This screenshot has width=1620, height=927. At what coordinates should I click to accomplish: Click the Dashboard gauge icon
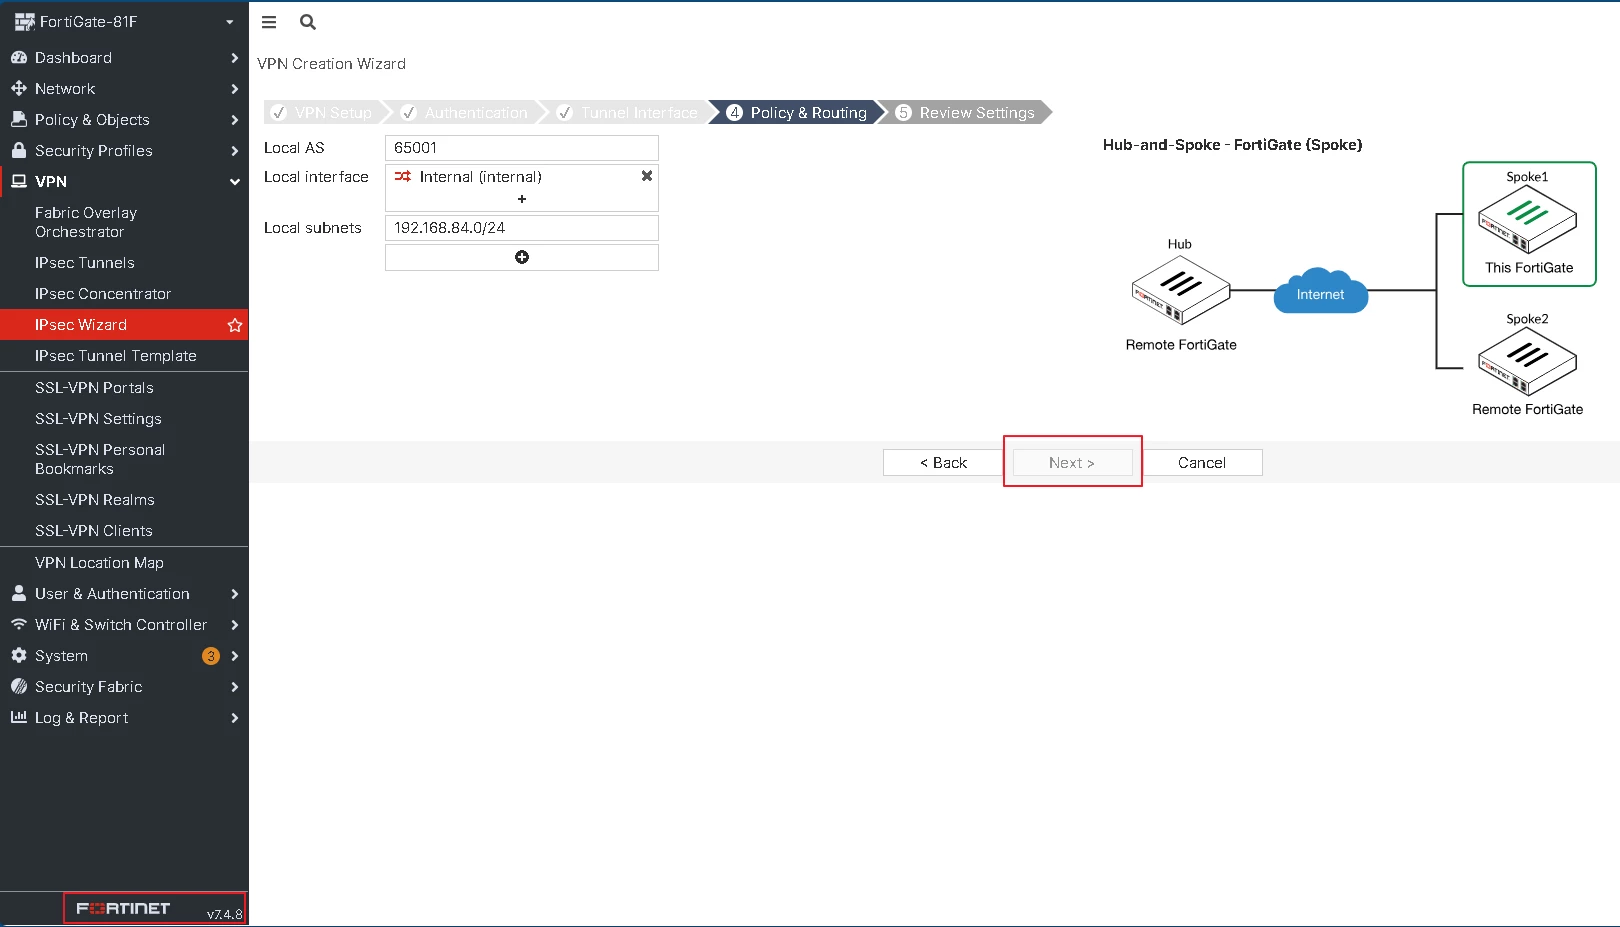[x=19, y=58]
